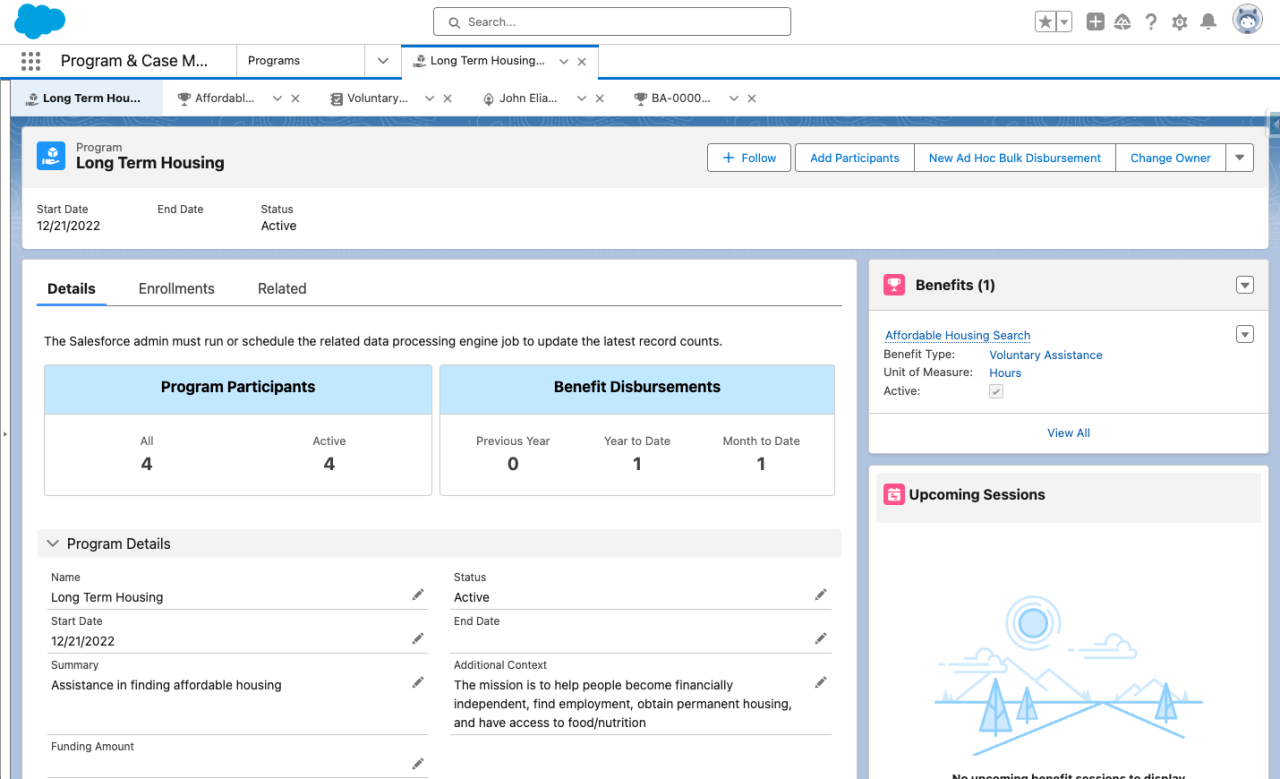Click the Upcoming Sessions calendar icon
The image size is (1280, 779).
tap(893, 495)
